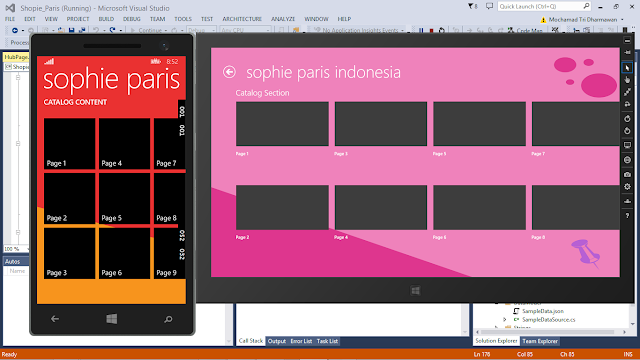Switch to the Output tab
Viewport: 640px width, 360px height.
coord(277,341)
